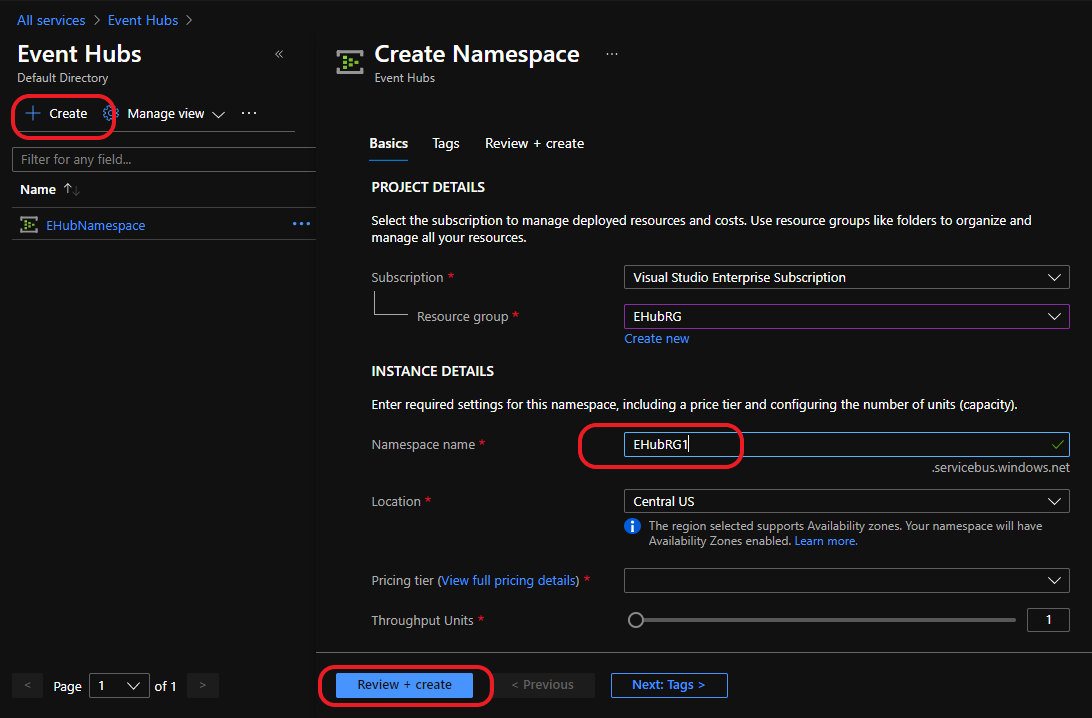The width and height of the screenshot is (1092, 718).
Task: Click the Throughput Units slider handle
Action: (x=635, y=620)
